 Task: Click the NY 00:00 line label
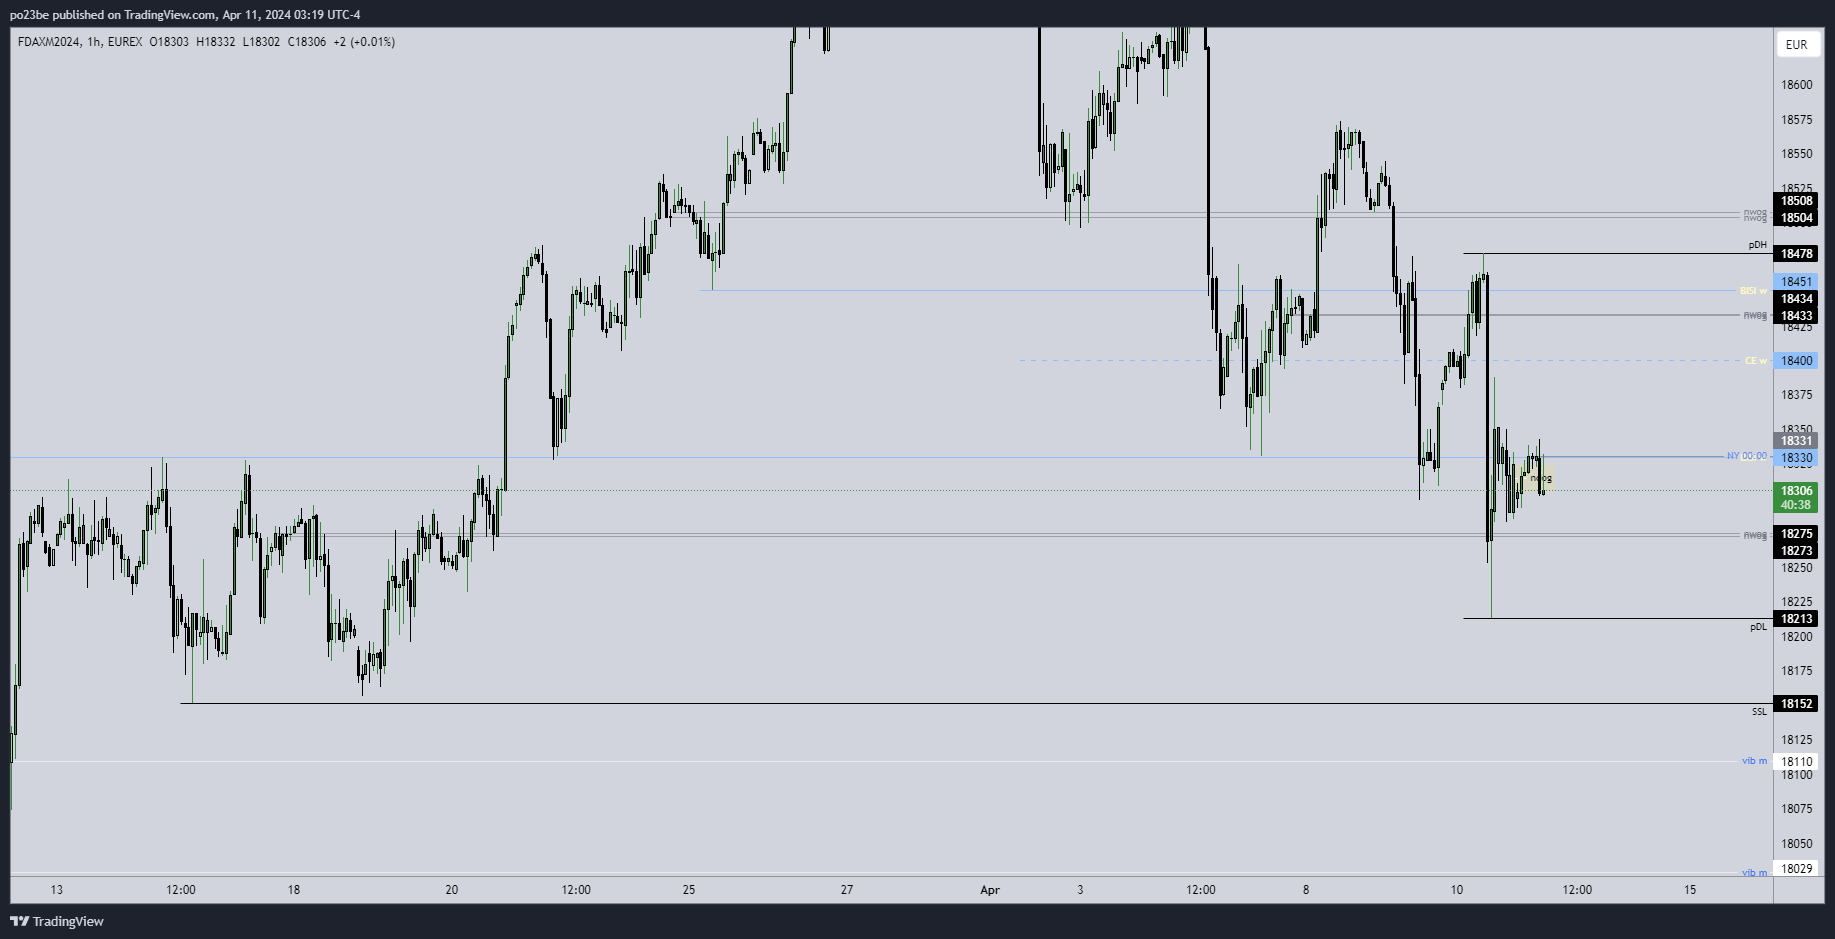1746,456
